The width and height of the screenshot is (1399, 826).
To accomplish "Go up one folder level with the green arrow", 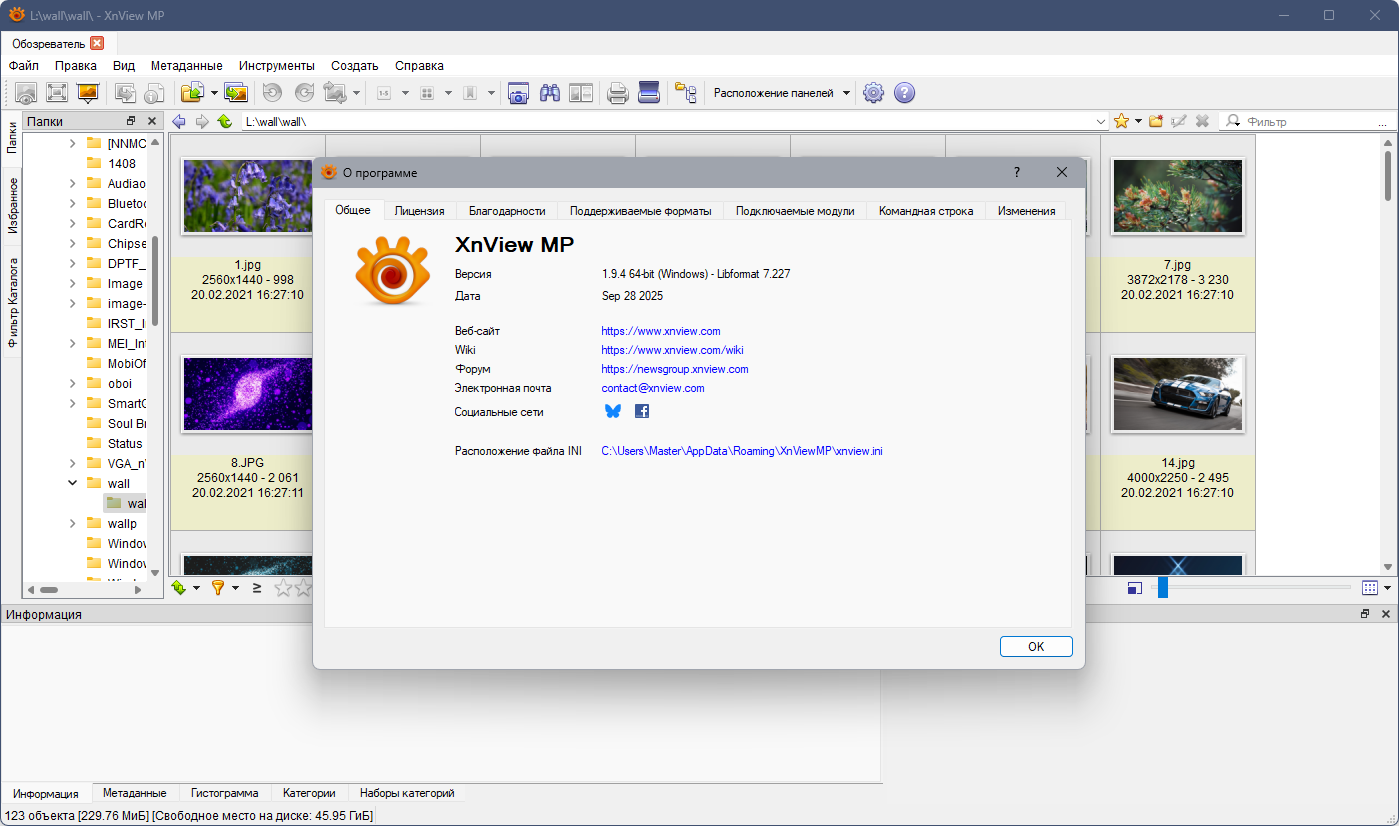I will (x=225, y=121).
